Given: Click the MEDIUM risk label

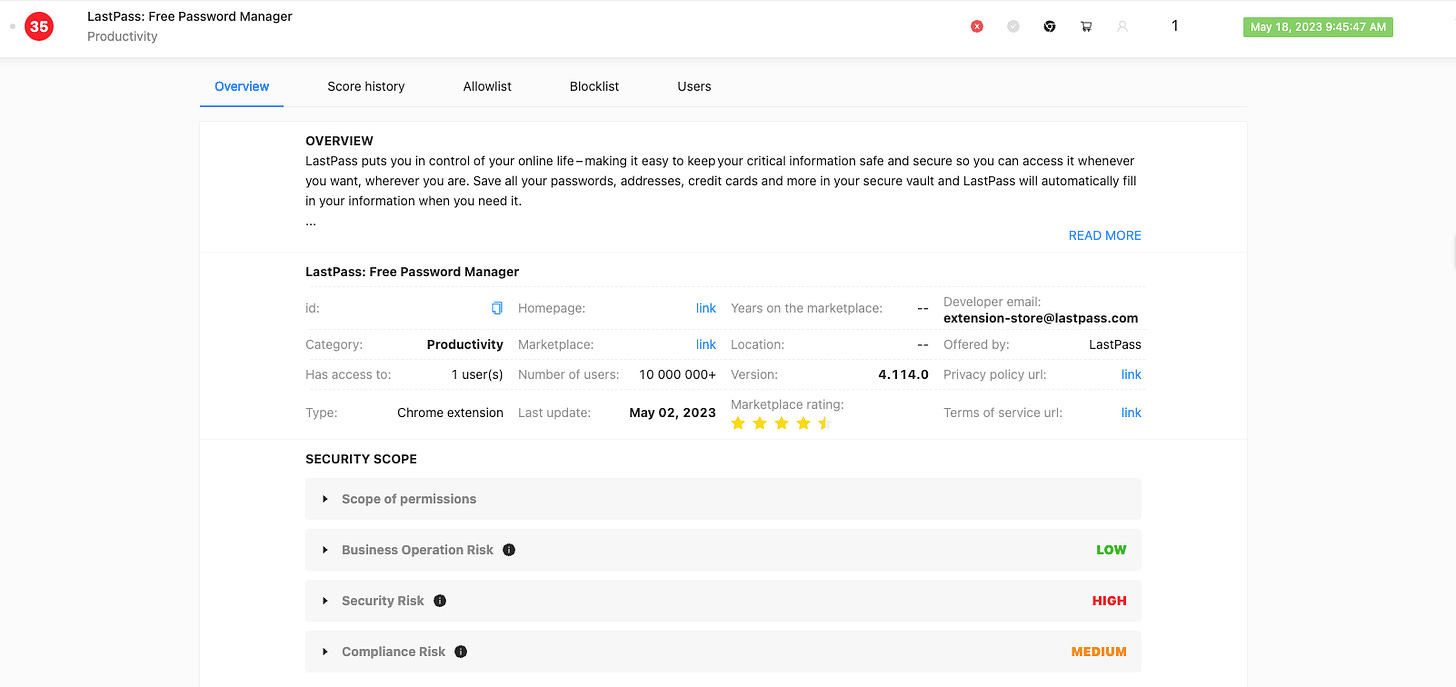Looking at the screenshot, I should (x=1099, y=652).
